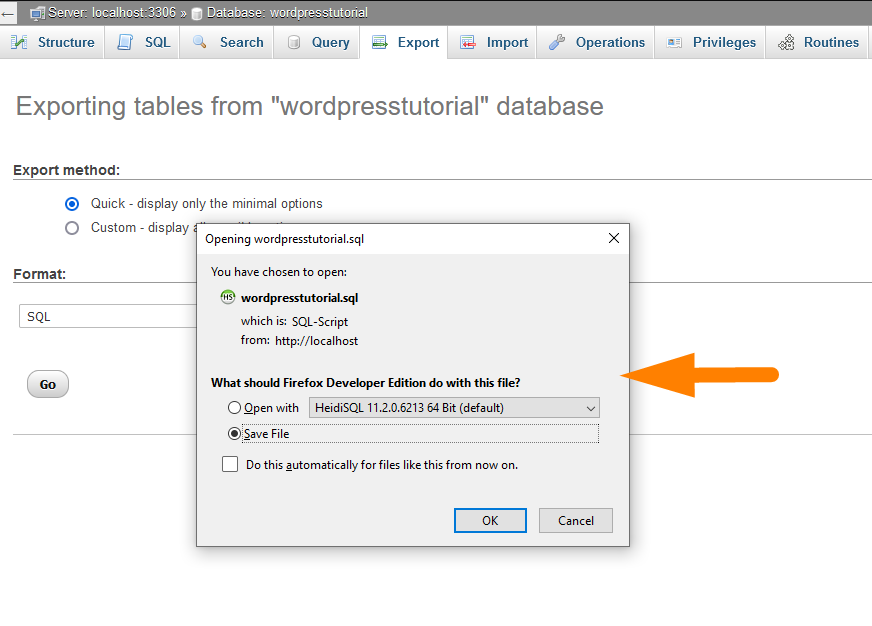Open the Operations tab
The height and width of the screenshot is (626, 872).
[597, 42]
